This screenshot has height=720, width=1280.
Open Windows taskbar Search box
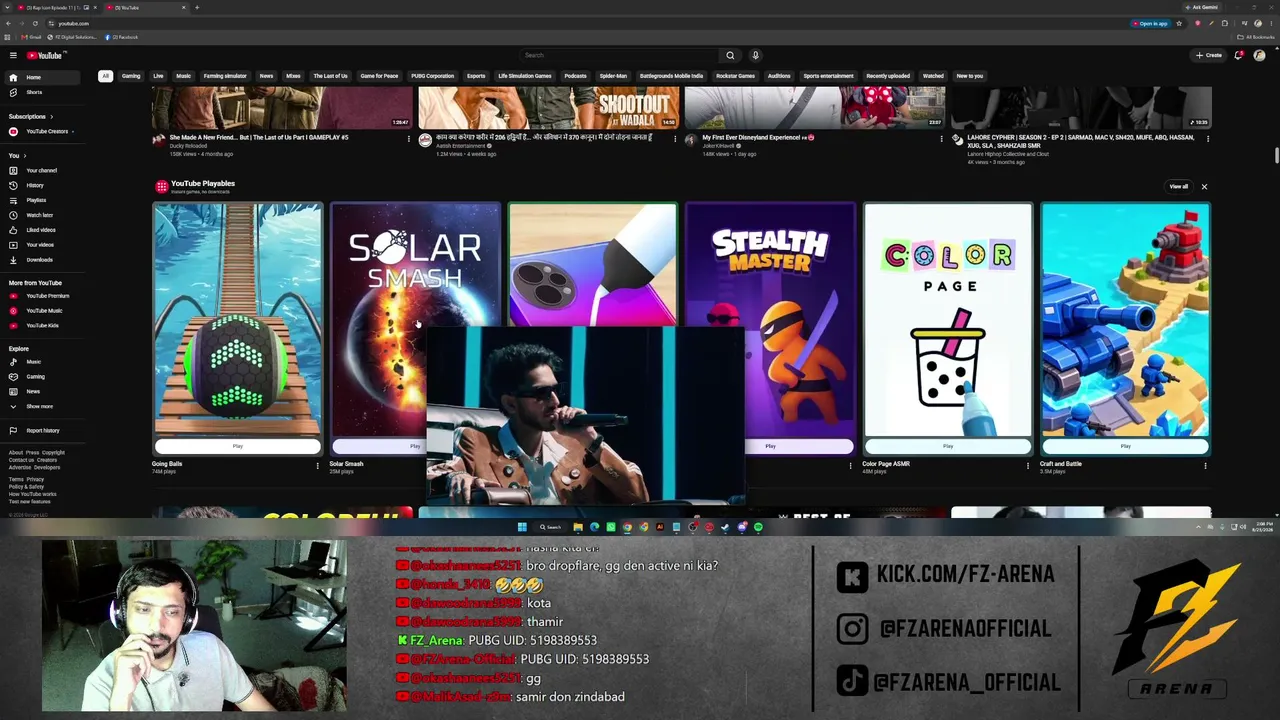coord(550,527)
